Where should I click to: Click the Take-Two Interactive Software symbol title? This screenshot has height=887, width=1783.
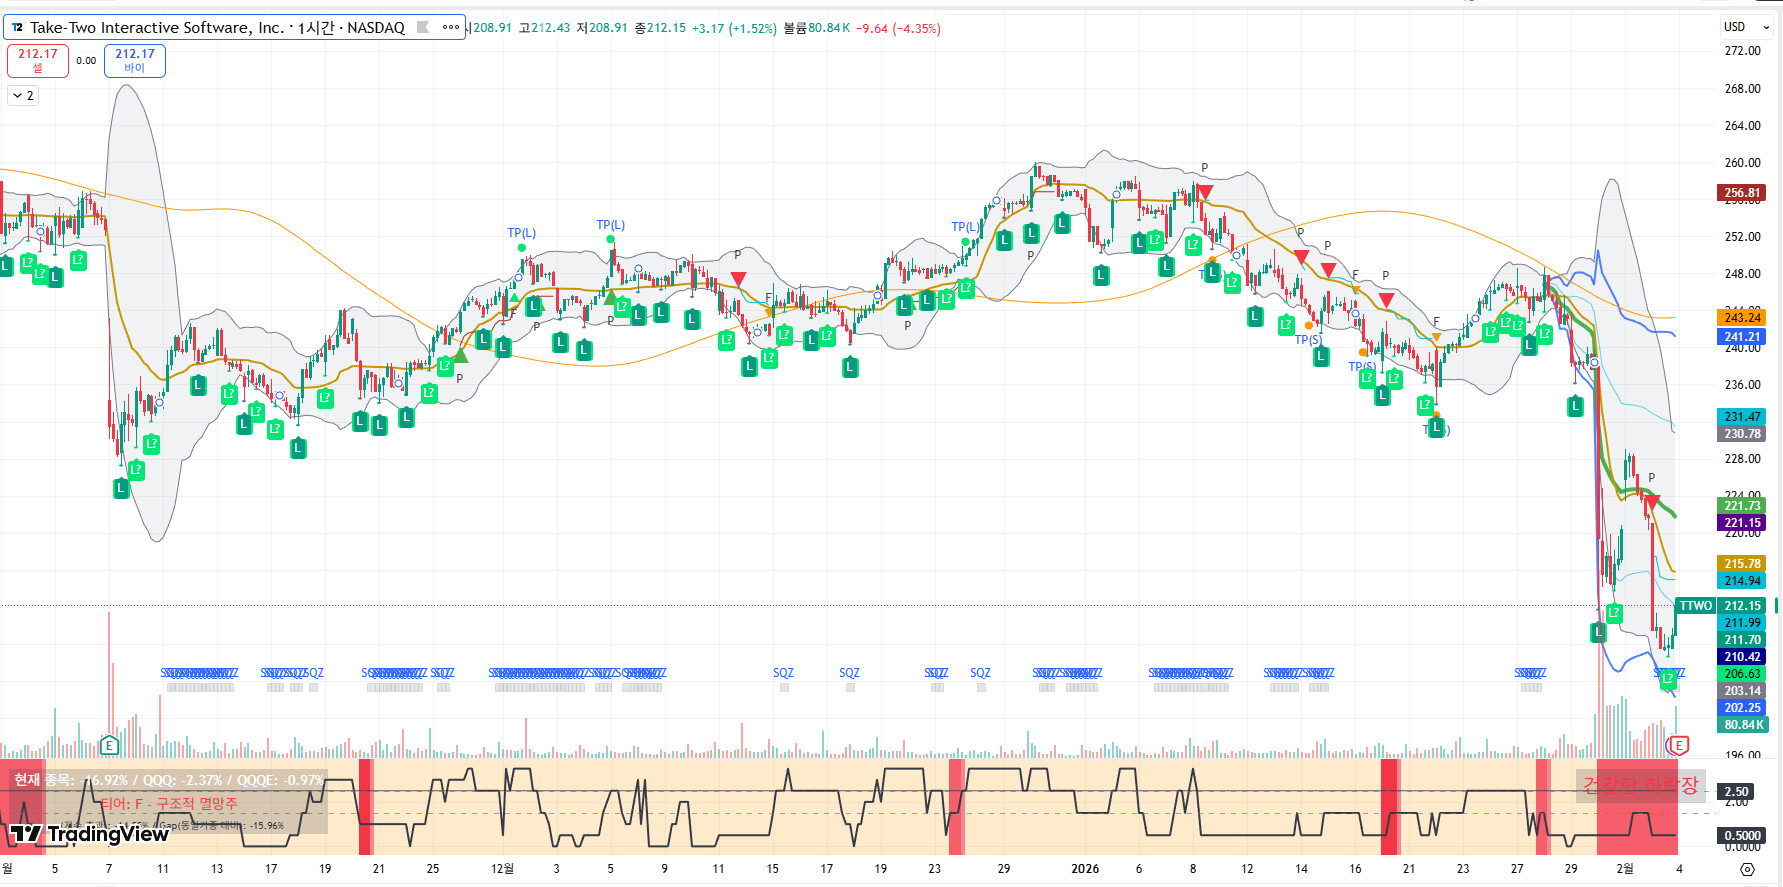click(x=215, y=28)
